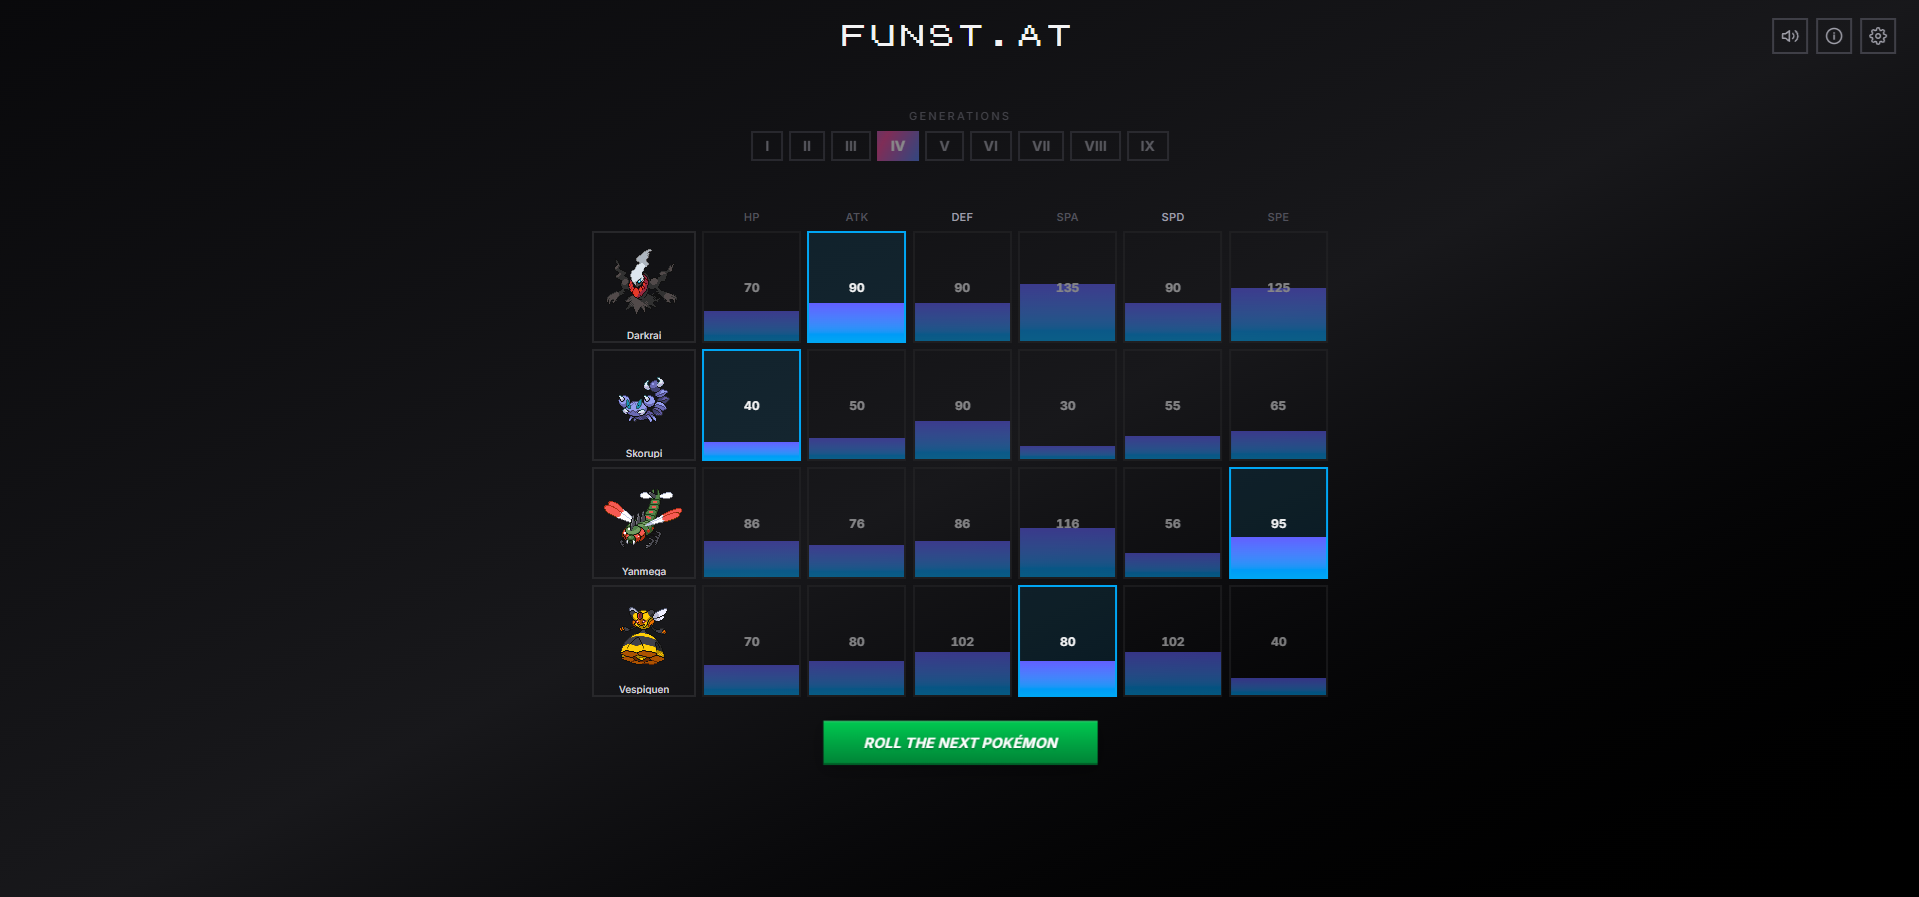Select generation VII
This screenshot has height=897, width=1919.
point(1041,146)
